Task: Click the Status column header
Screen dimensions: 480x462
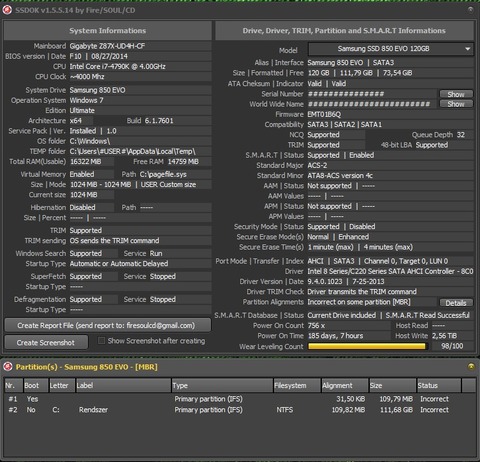Action: pos(439,386)
